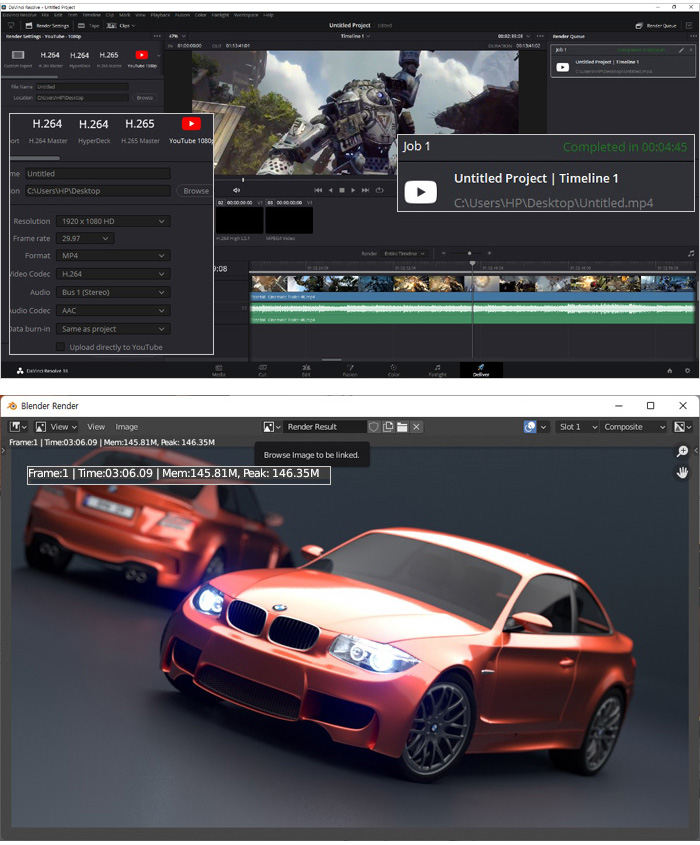Open the Resolution 1920 x 1080 HD dropdown
The width and height of the screenshot is (700, 845).
(113, 221)
